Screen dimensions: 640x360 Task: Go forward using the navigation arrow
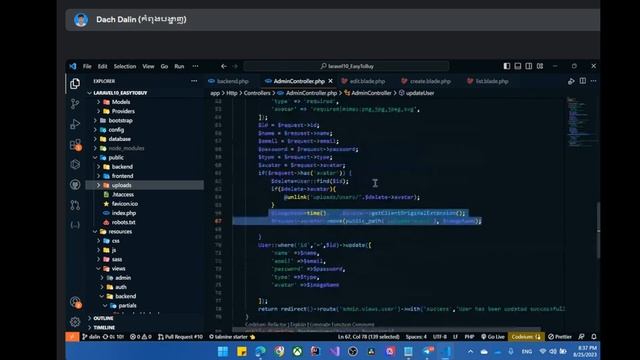tap(236, 66)
